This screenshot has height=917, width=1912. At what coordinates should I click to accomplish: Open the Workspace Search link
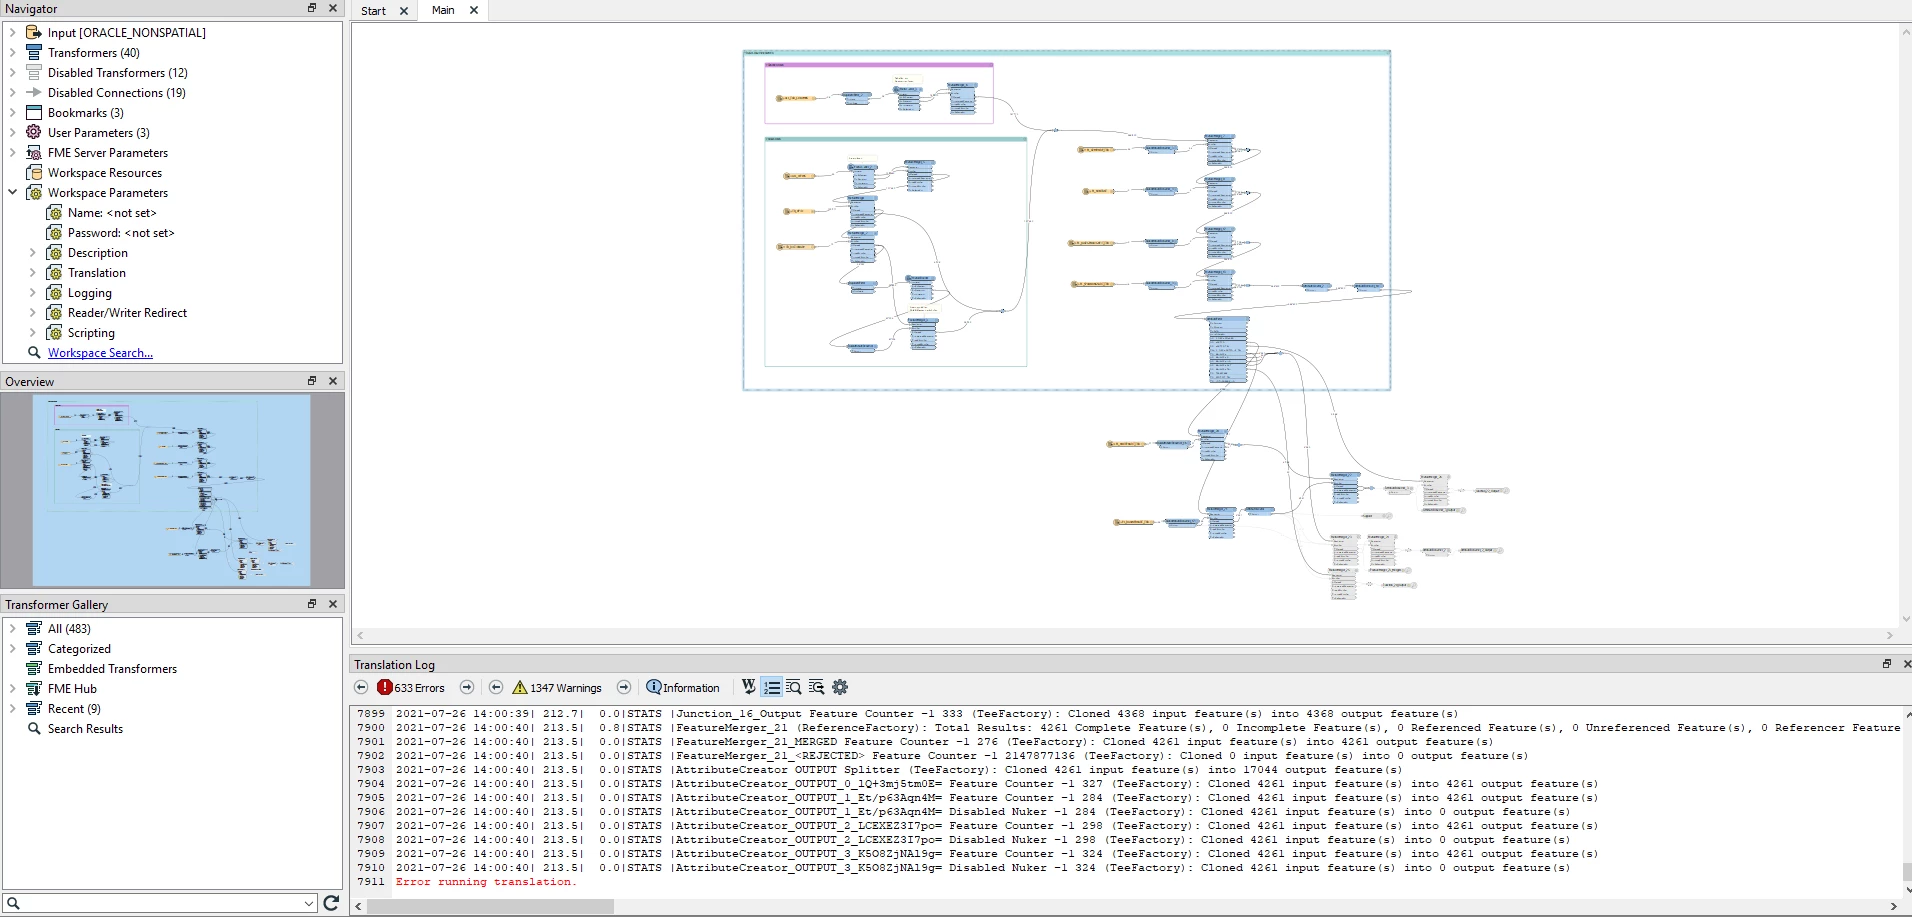(x=100, y=353)
